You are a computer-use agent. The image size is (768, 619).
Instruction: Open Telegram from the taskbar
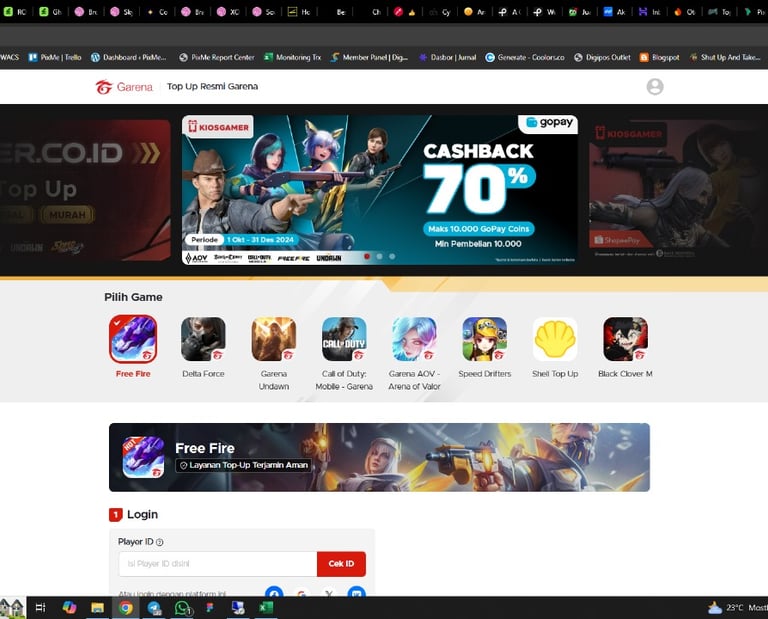[x=154, y=608]
